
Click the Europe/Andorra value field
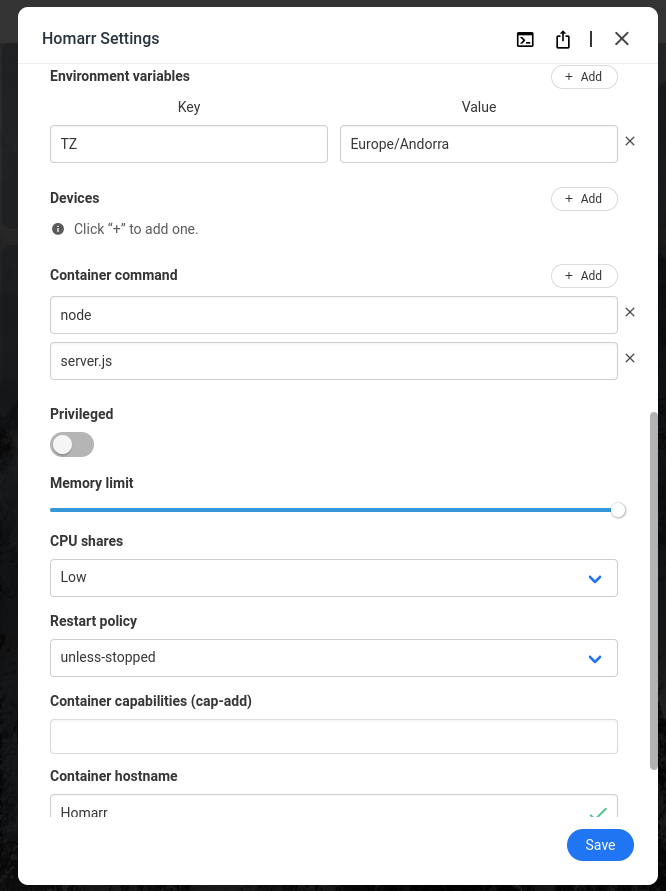(x=478, y=144)
